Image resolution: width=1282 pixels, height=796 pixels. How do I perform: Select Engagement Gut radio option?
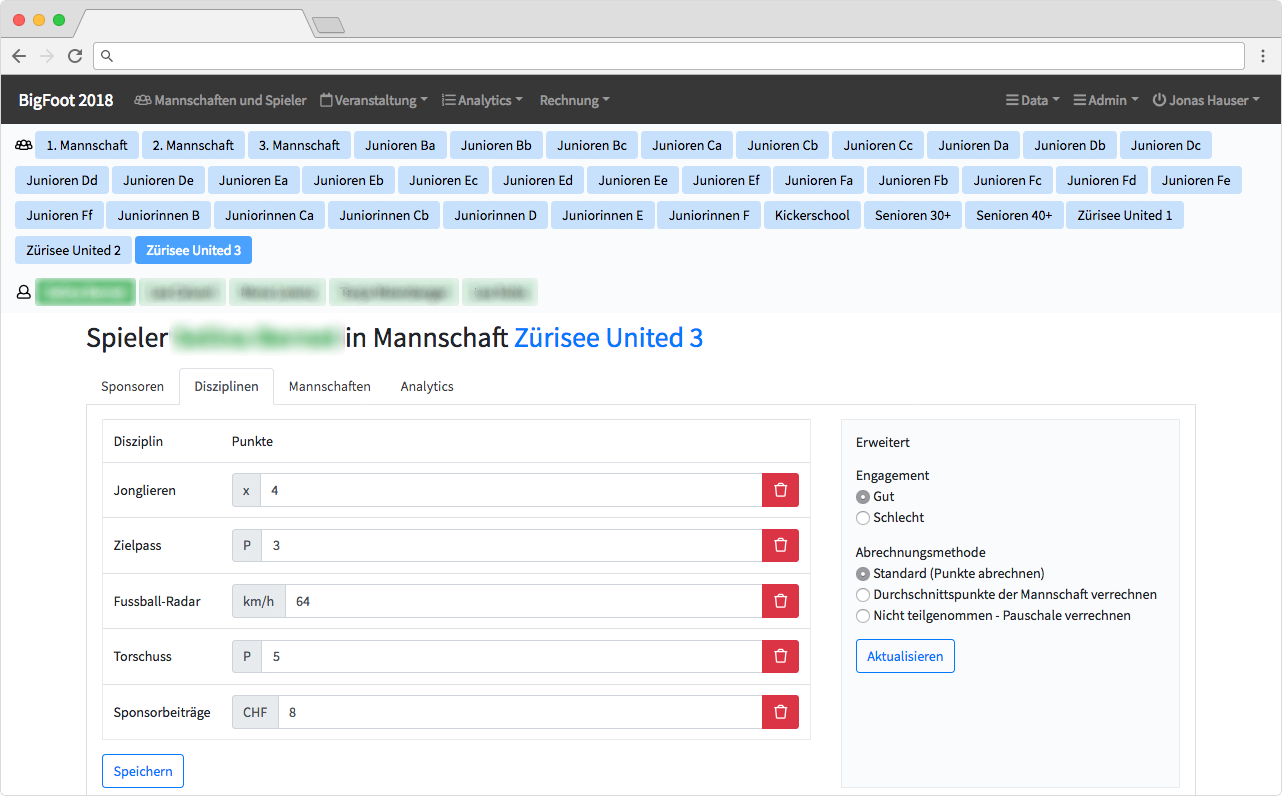point(863,497)
